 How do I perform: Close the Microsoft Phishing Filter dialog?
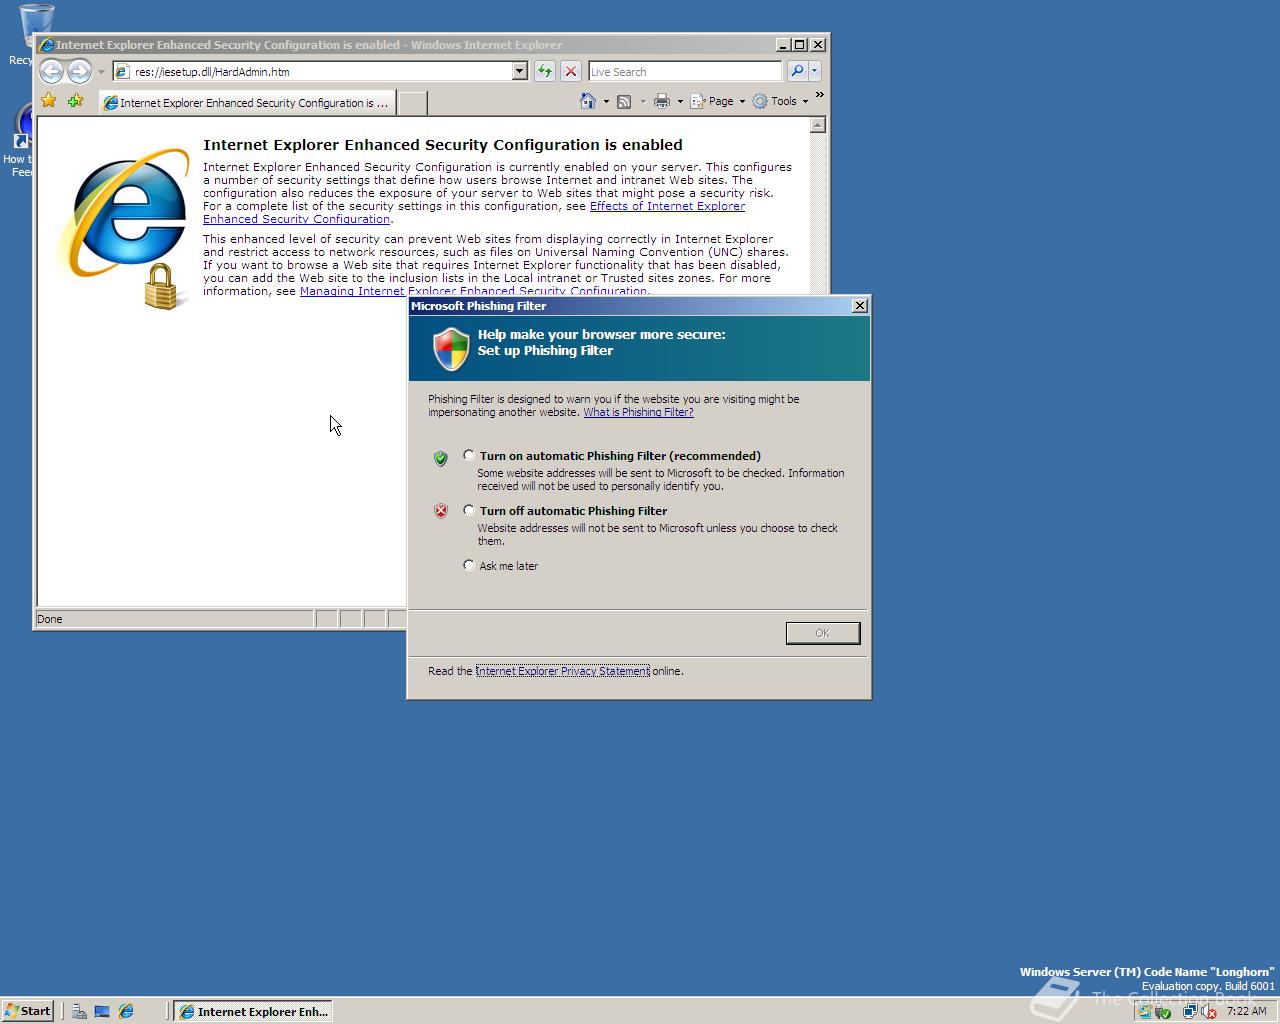pyautogui.click(x=859, y=306)
